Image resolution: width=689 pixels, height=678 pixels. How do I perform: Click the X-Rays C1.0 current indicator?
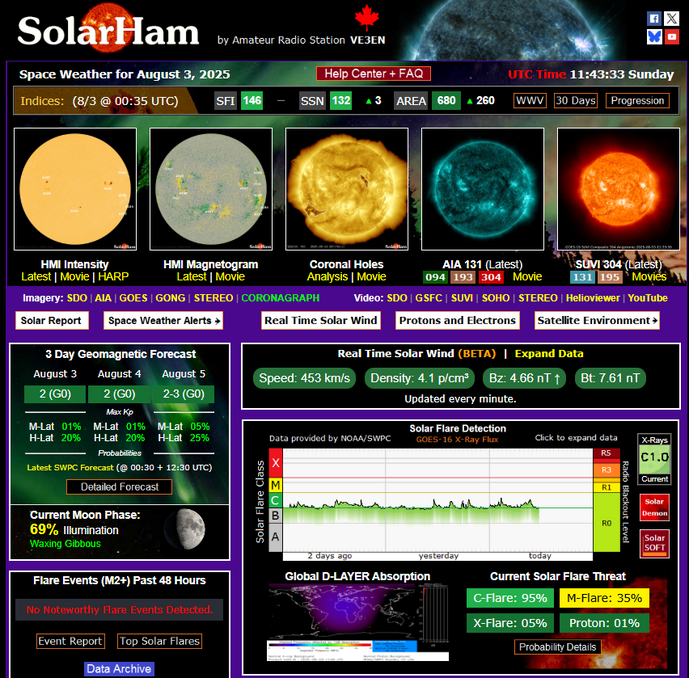[654, 458]
